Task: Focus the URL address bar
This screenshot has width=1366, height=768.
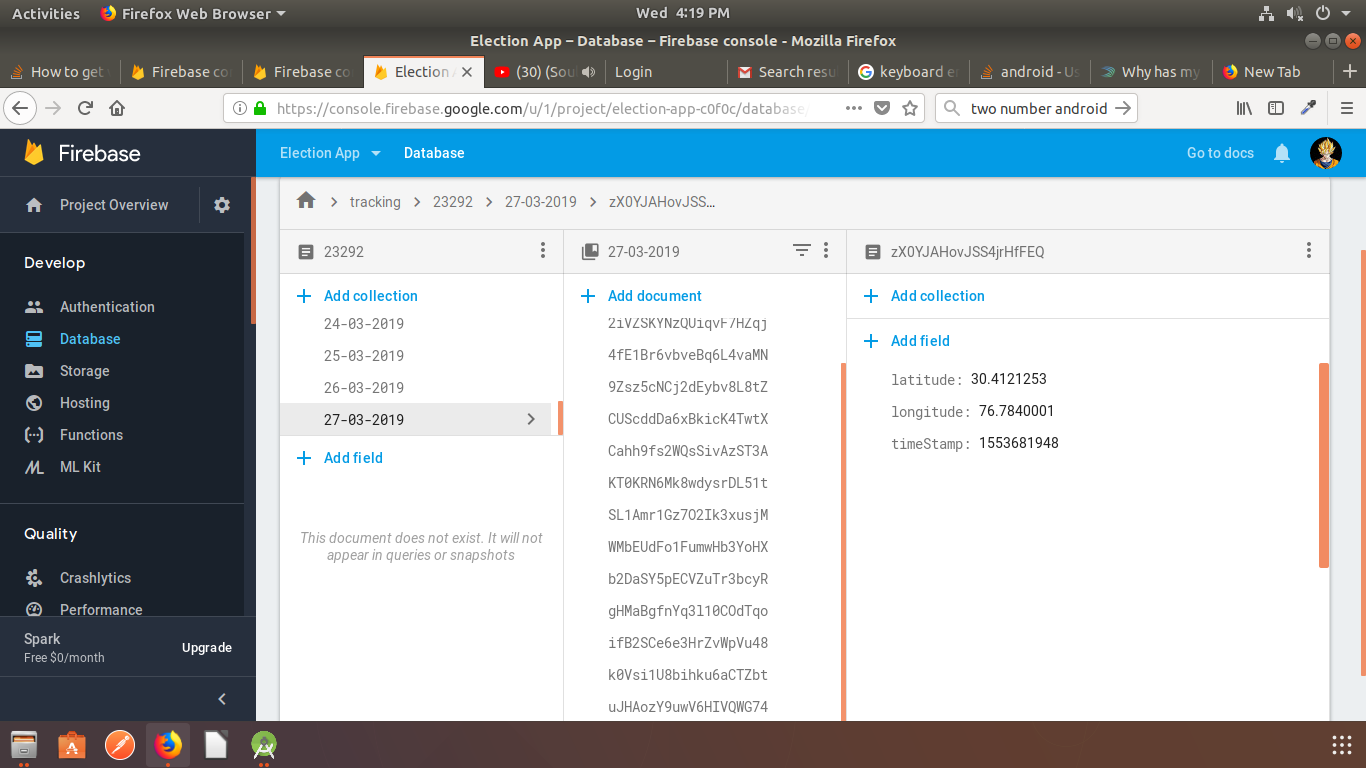Action: 540,108
